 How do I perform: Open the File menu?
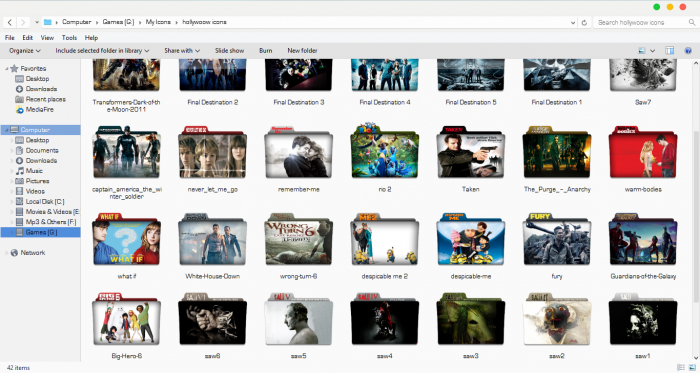point(9,37)
